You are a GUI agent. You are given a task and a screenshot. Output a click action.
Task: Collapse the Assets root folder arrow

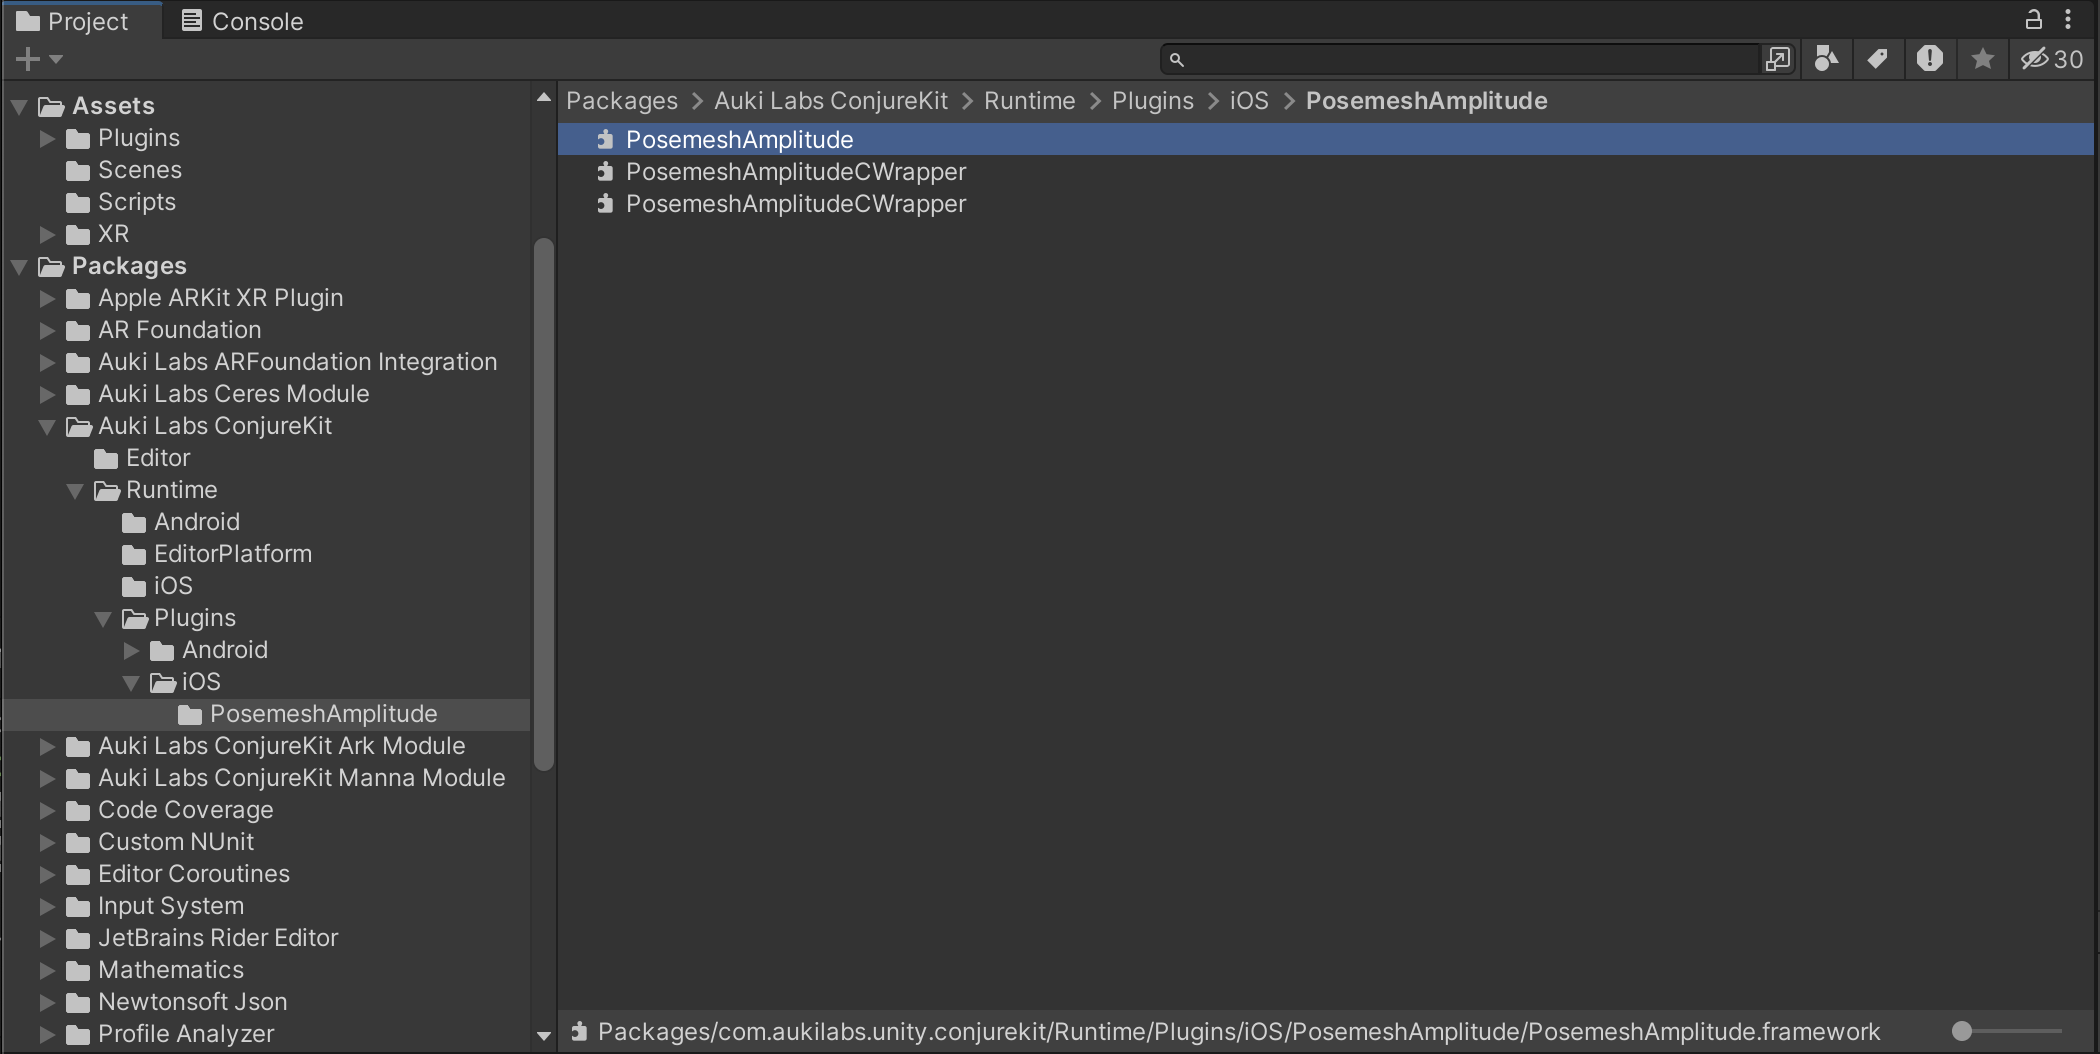19,107
